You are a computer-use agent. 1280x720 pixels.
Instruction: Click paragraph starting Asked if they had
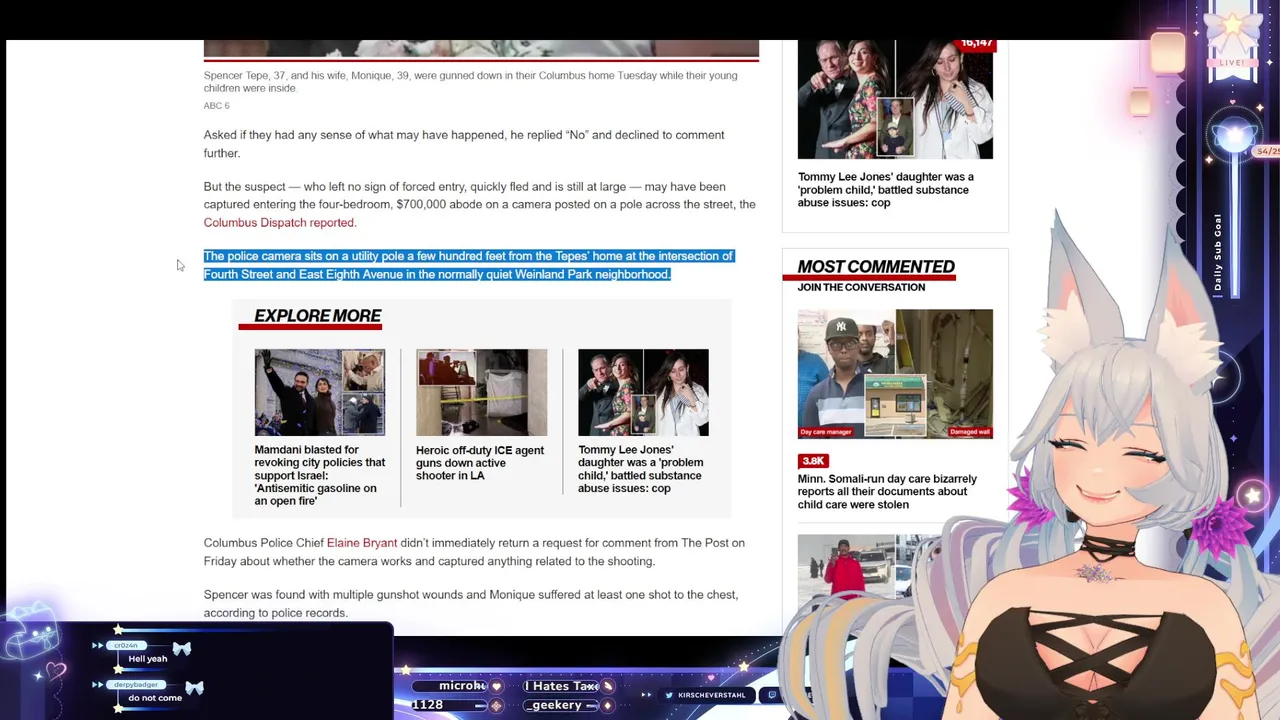pyautogui.click(x=464, y=144)
